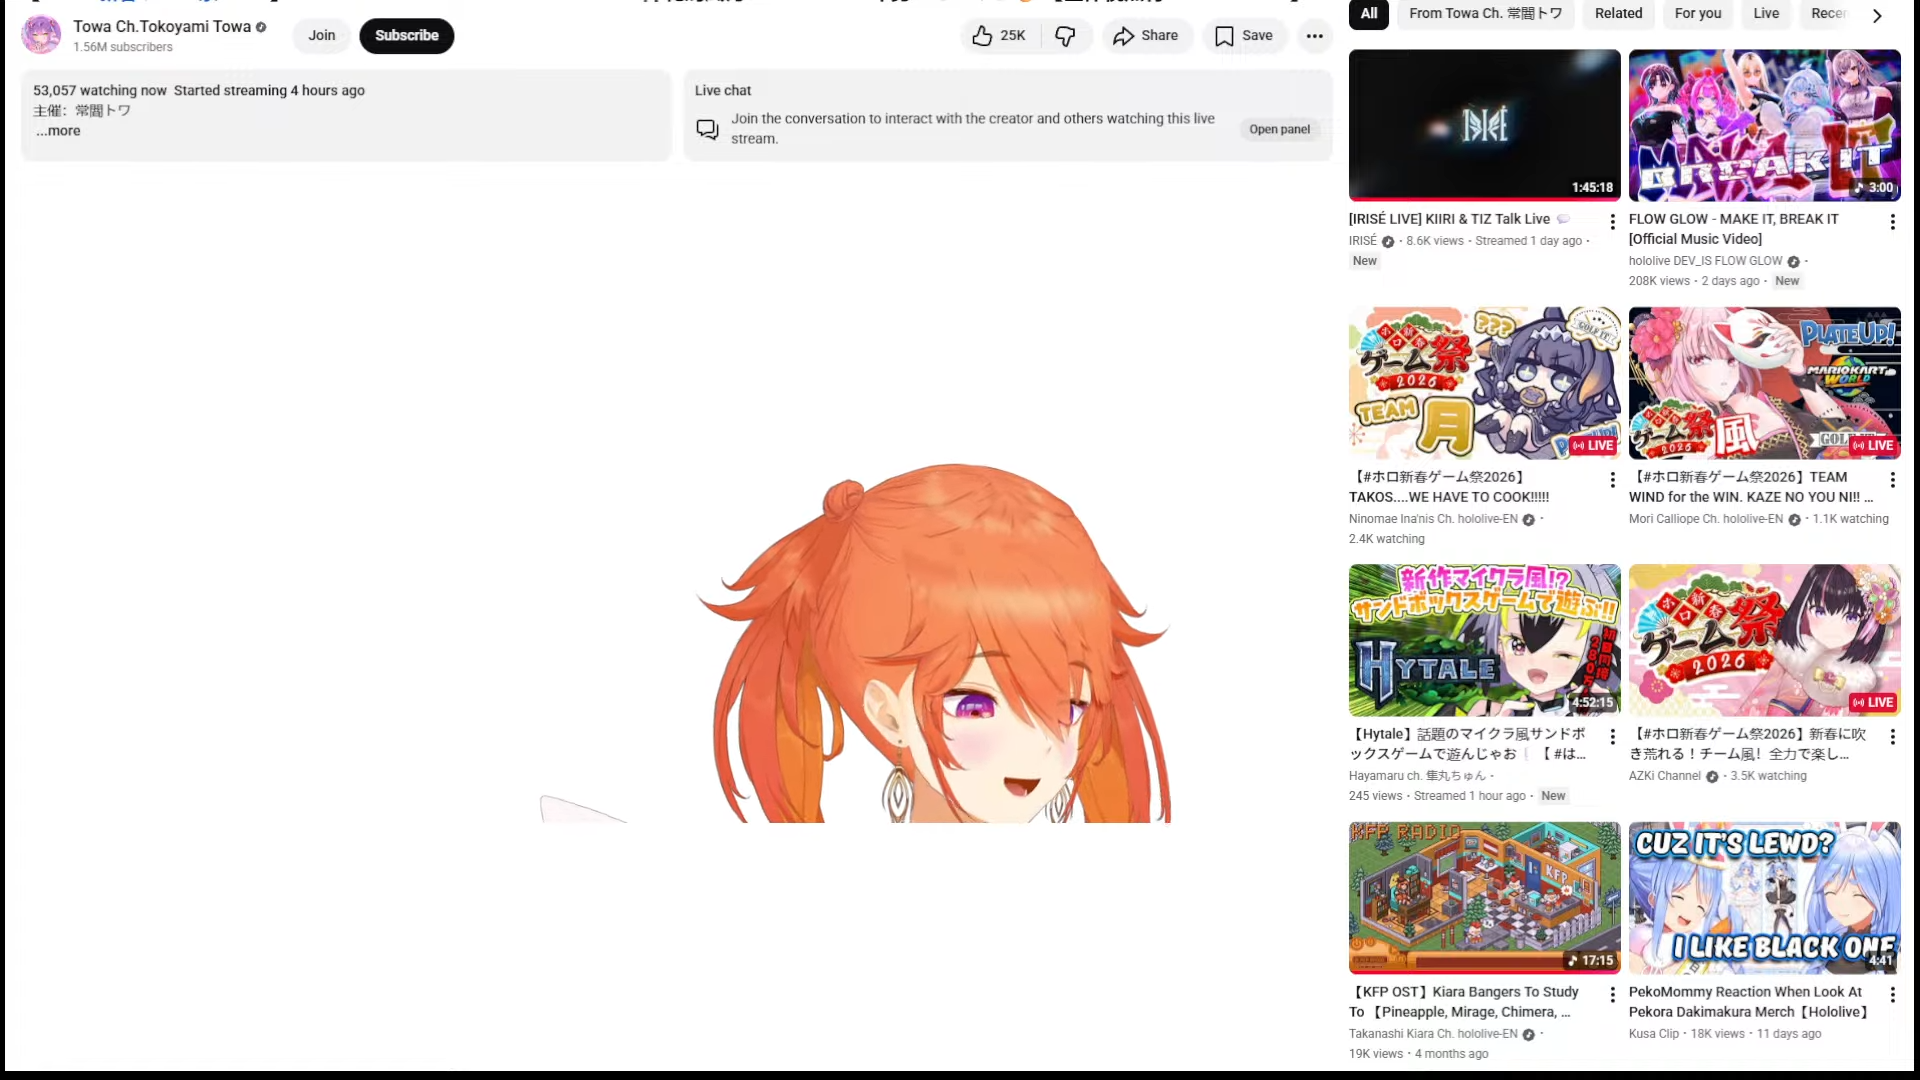
Task: Open Towa channel avatar
Action: click(x=41, y=35)
